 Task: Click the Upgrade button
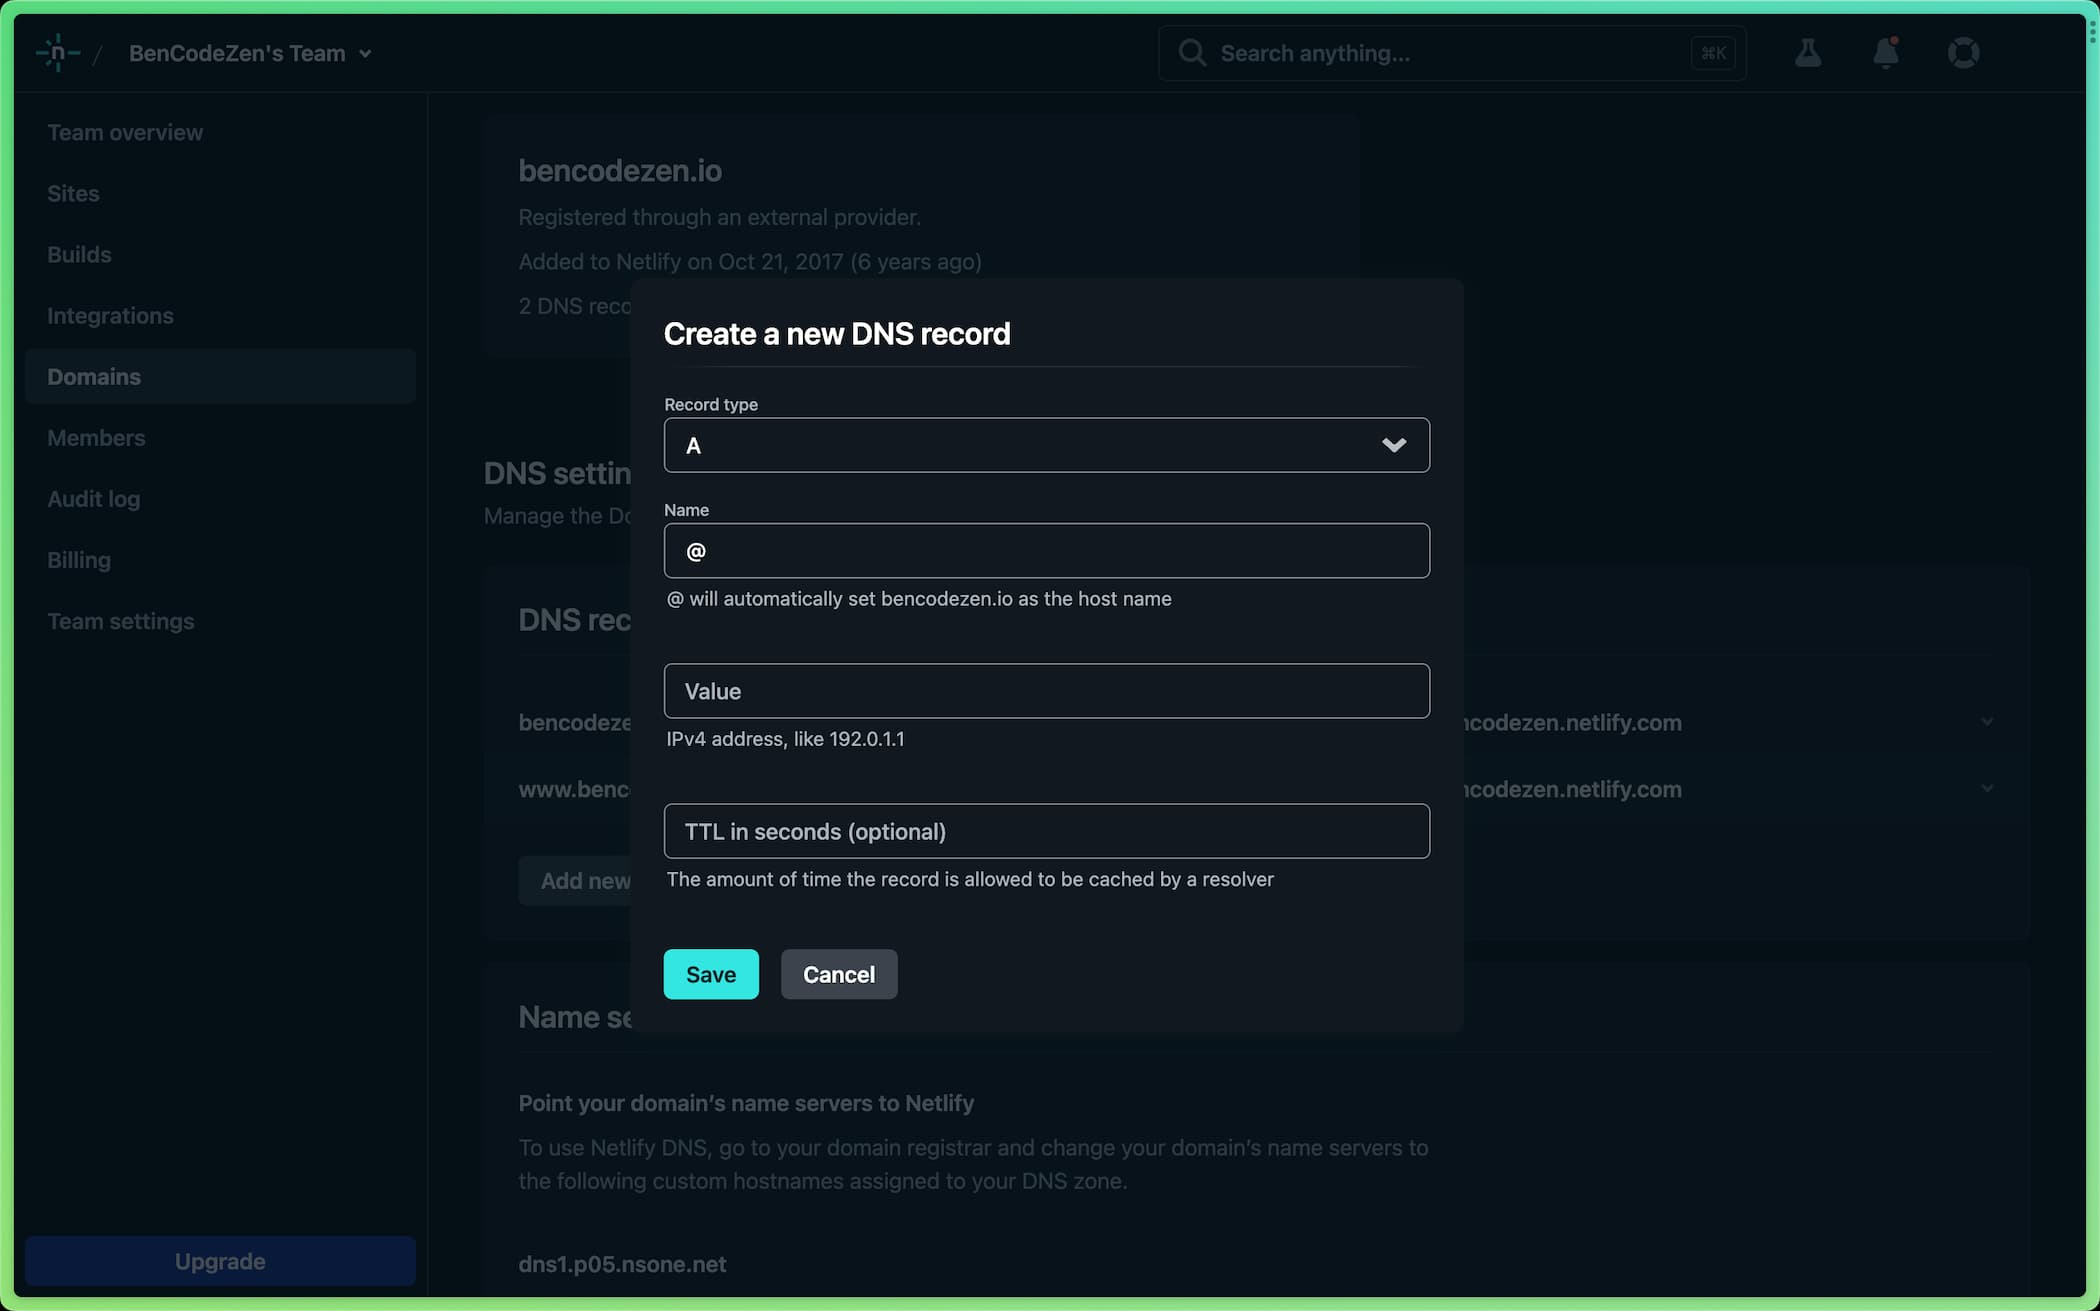pyautogui.click(x=220, y=1261)
